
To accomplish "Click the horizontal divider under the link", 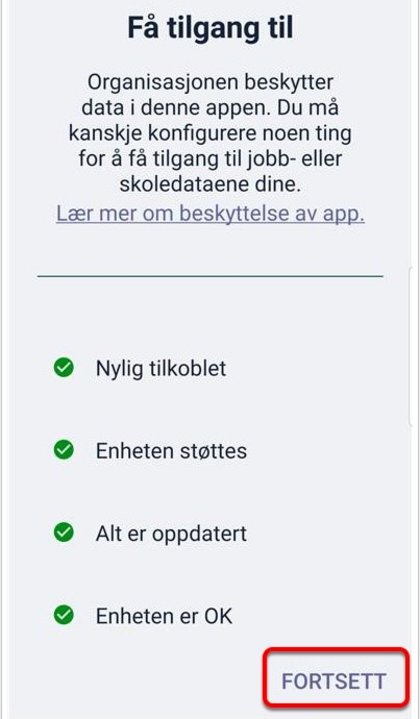I will coord(210,276).
